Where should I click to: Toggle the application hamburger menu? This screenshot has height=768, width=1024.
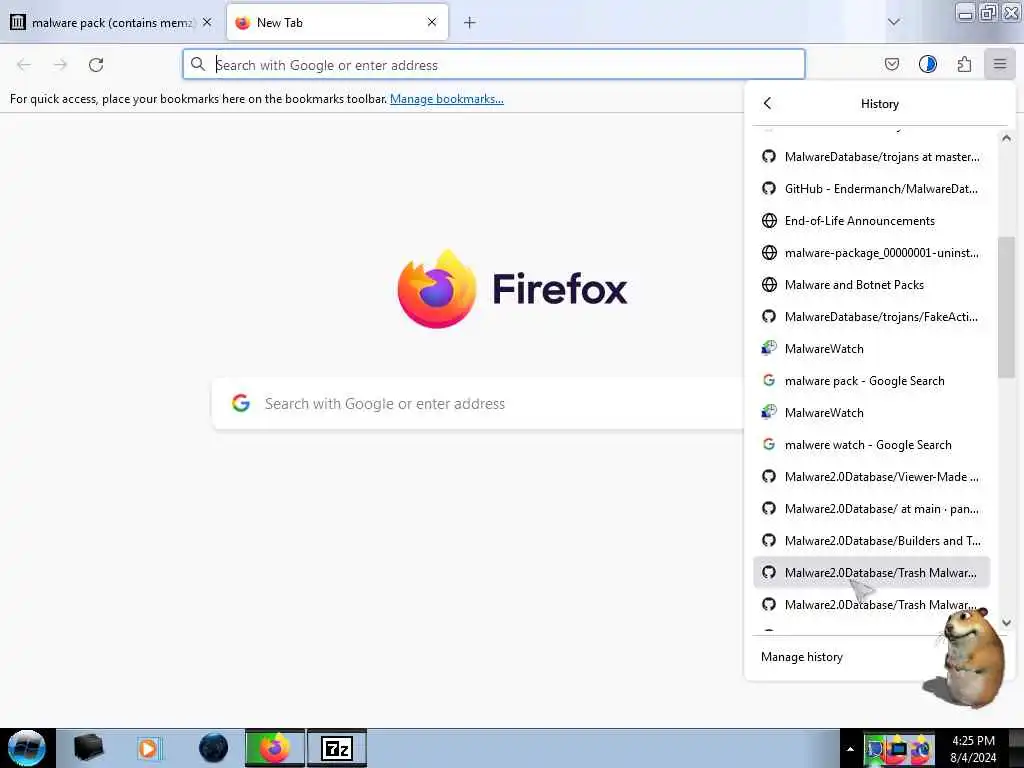[1000, 64]
